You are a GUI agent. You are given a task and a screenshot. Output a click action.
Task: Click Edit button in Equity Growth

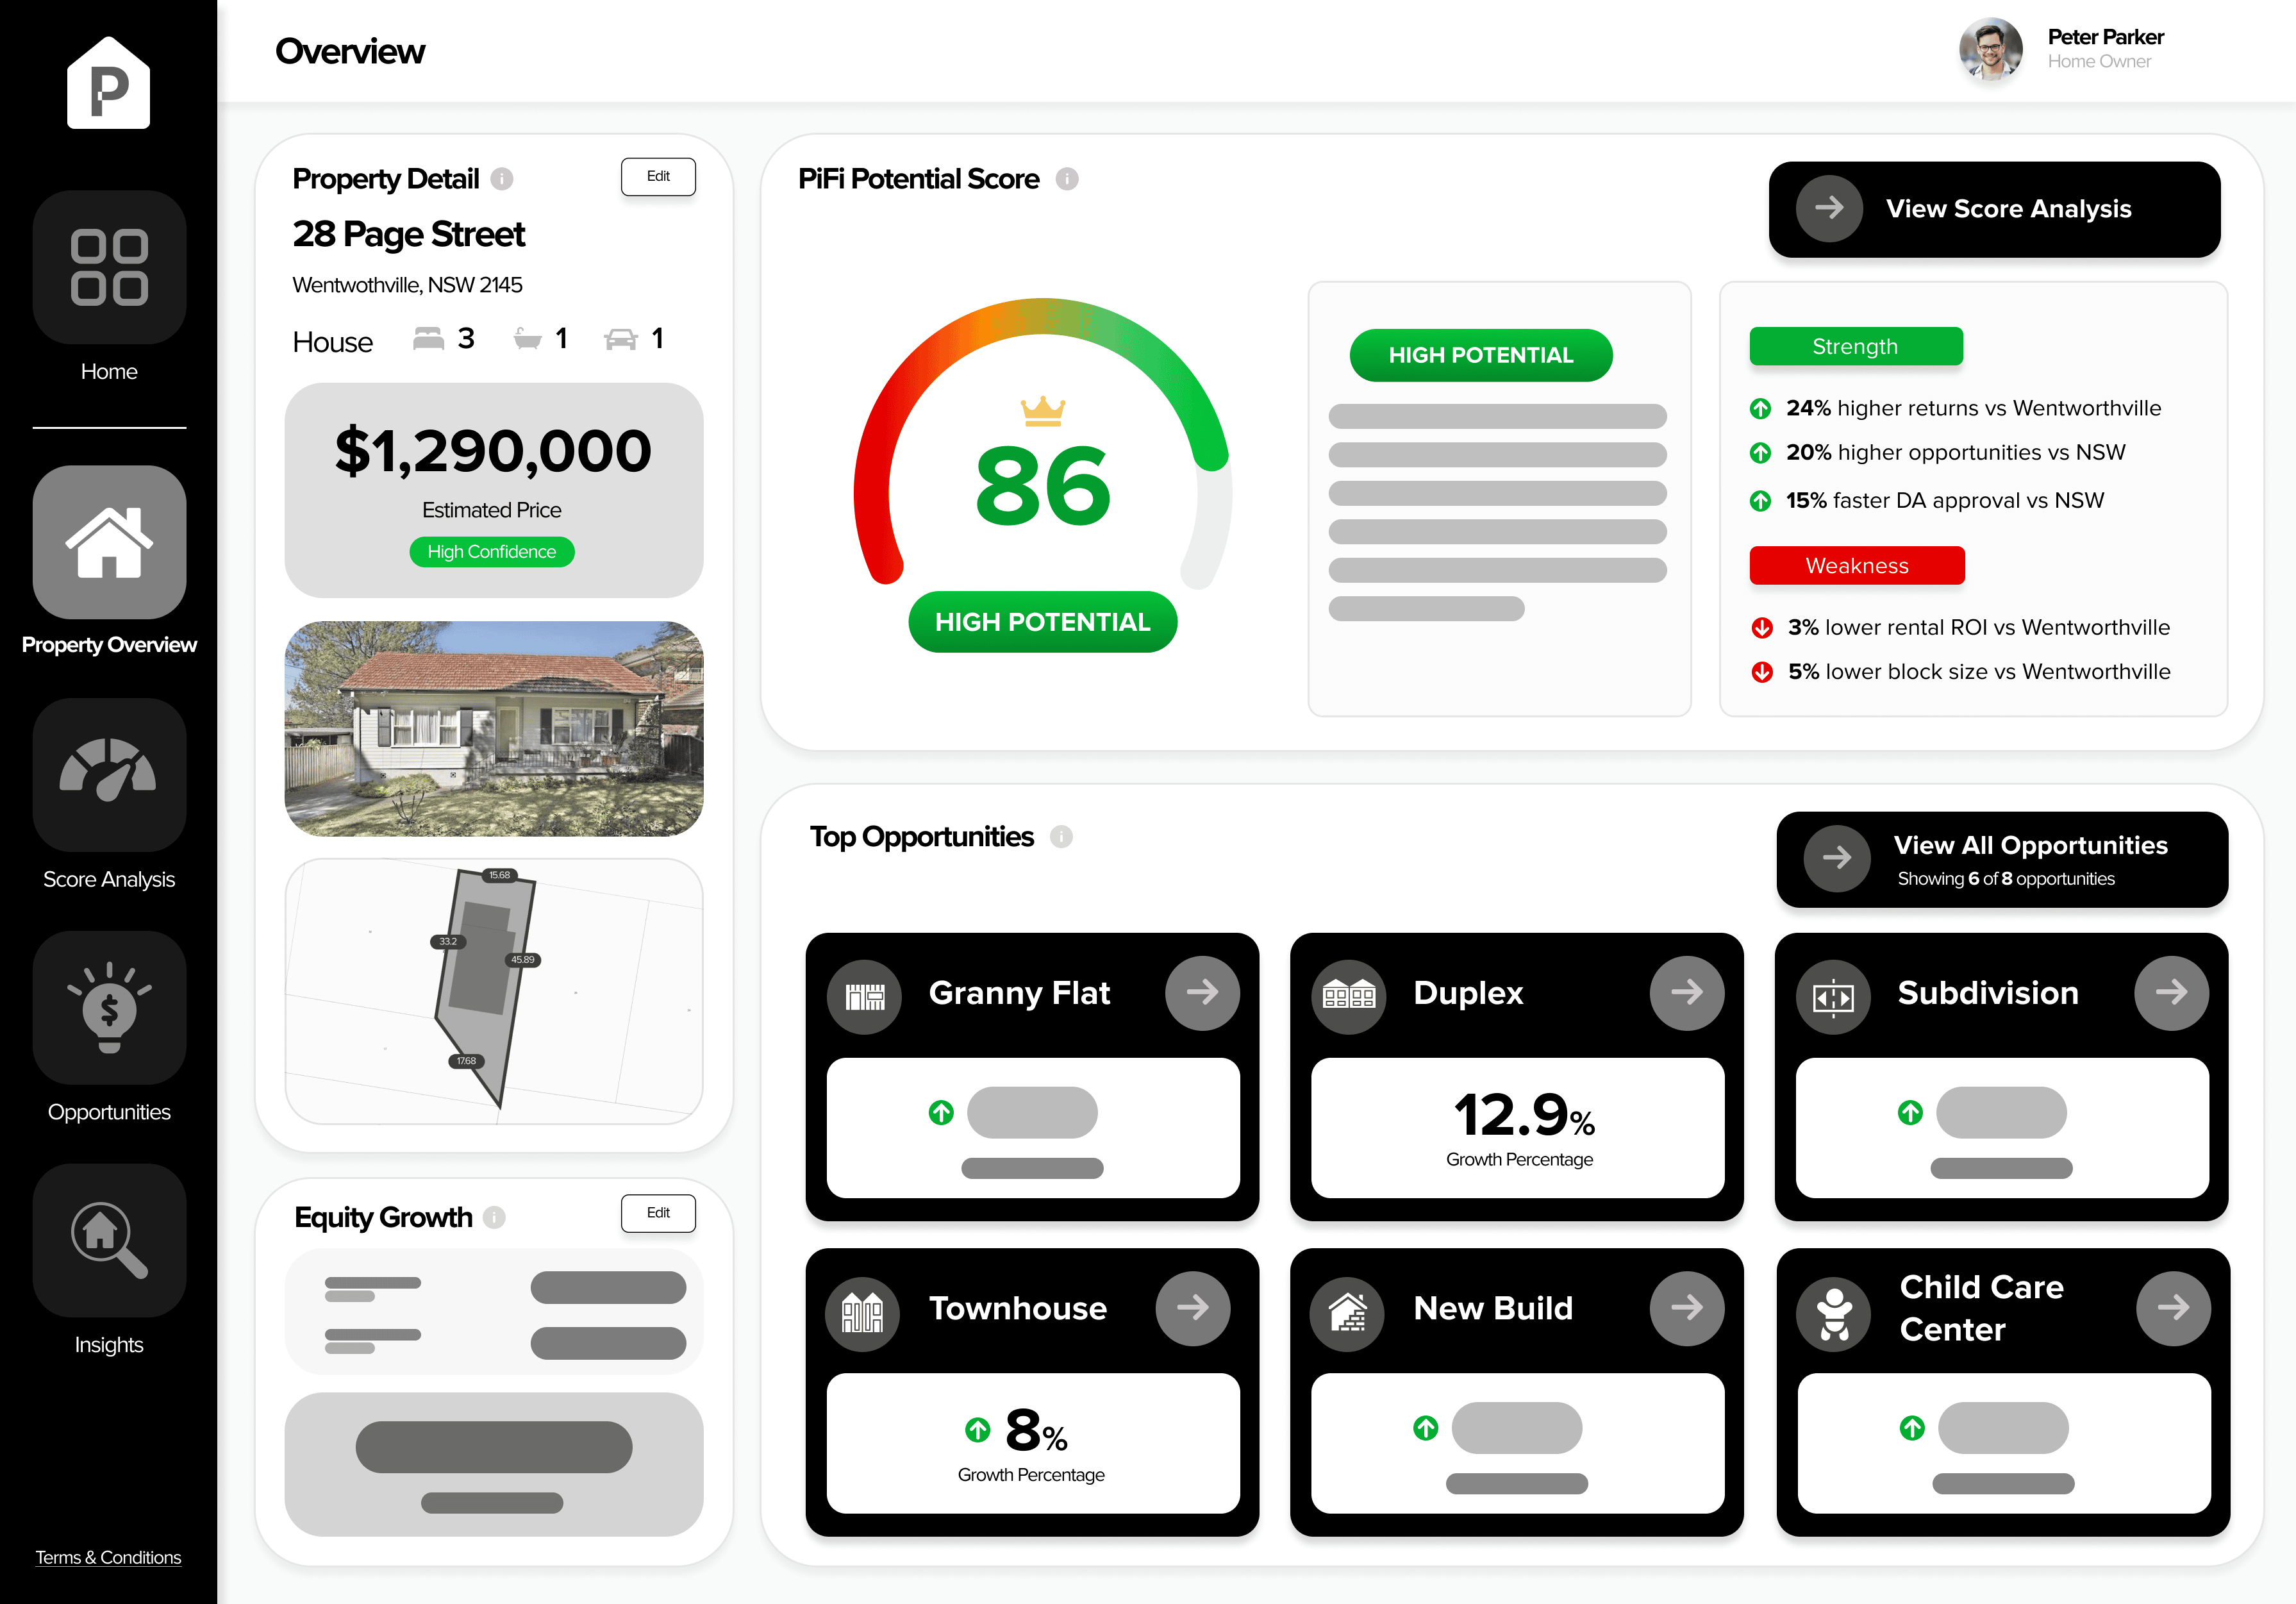(658, 1213)
